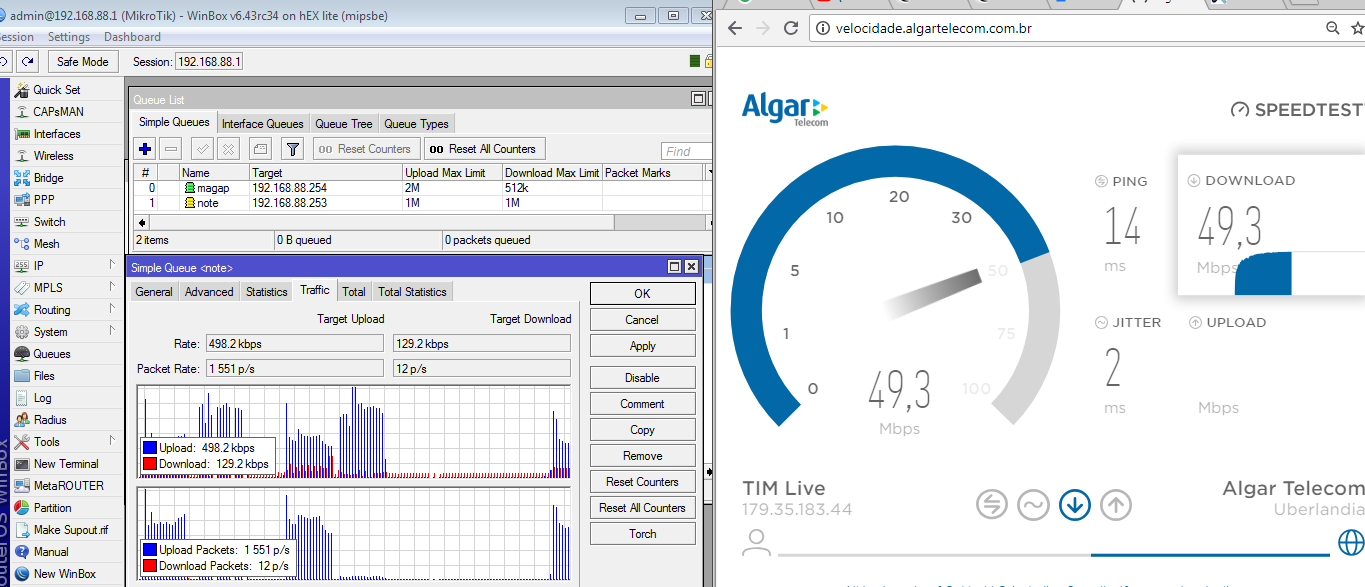Image resolution: width=1365 pixels, height=587 pixels.
Task: Open New Terminal in the sidebar
Action: point(66,464)
